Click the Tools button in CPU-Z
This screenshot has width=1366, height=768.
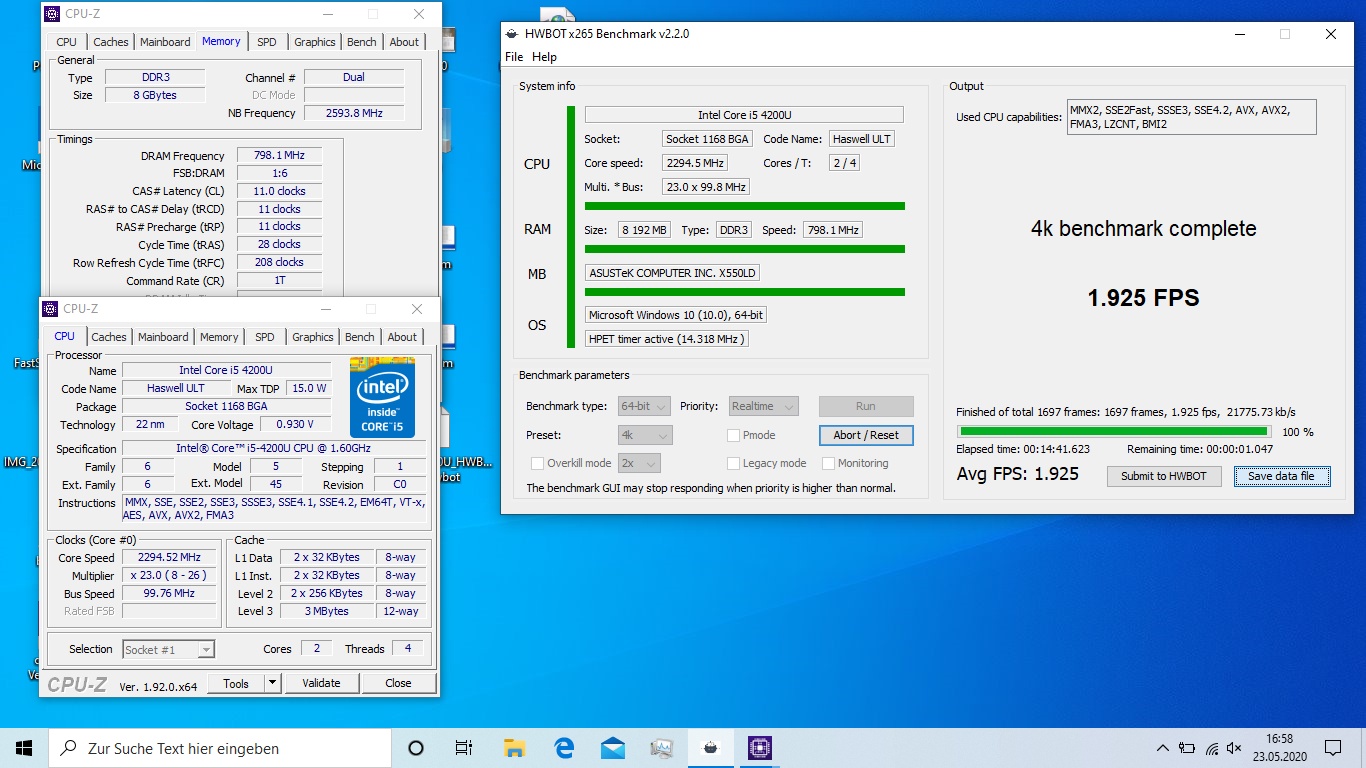click(x=236, y=683)
